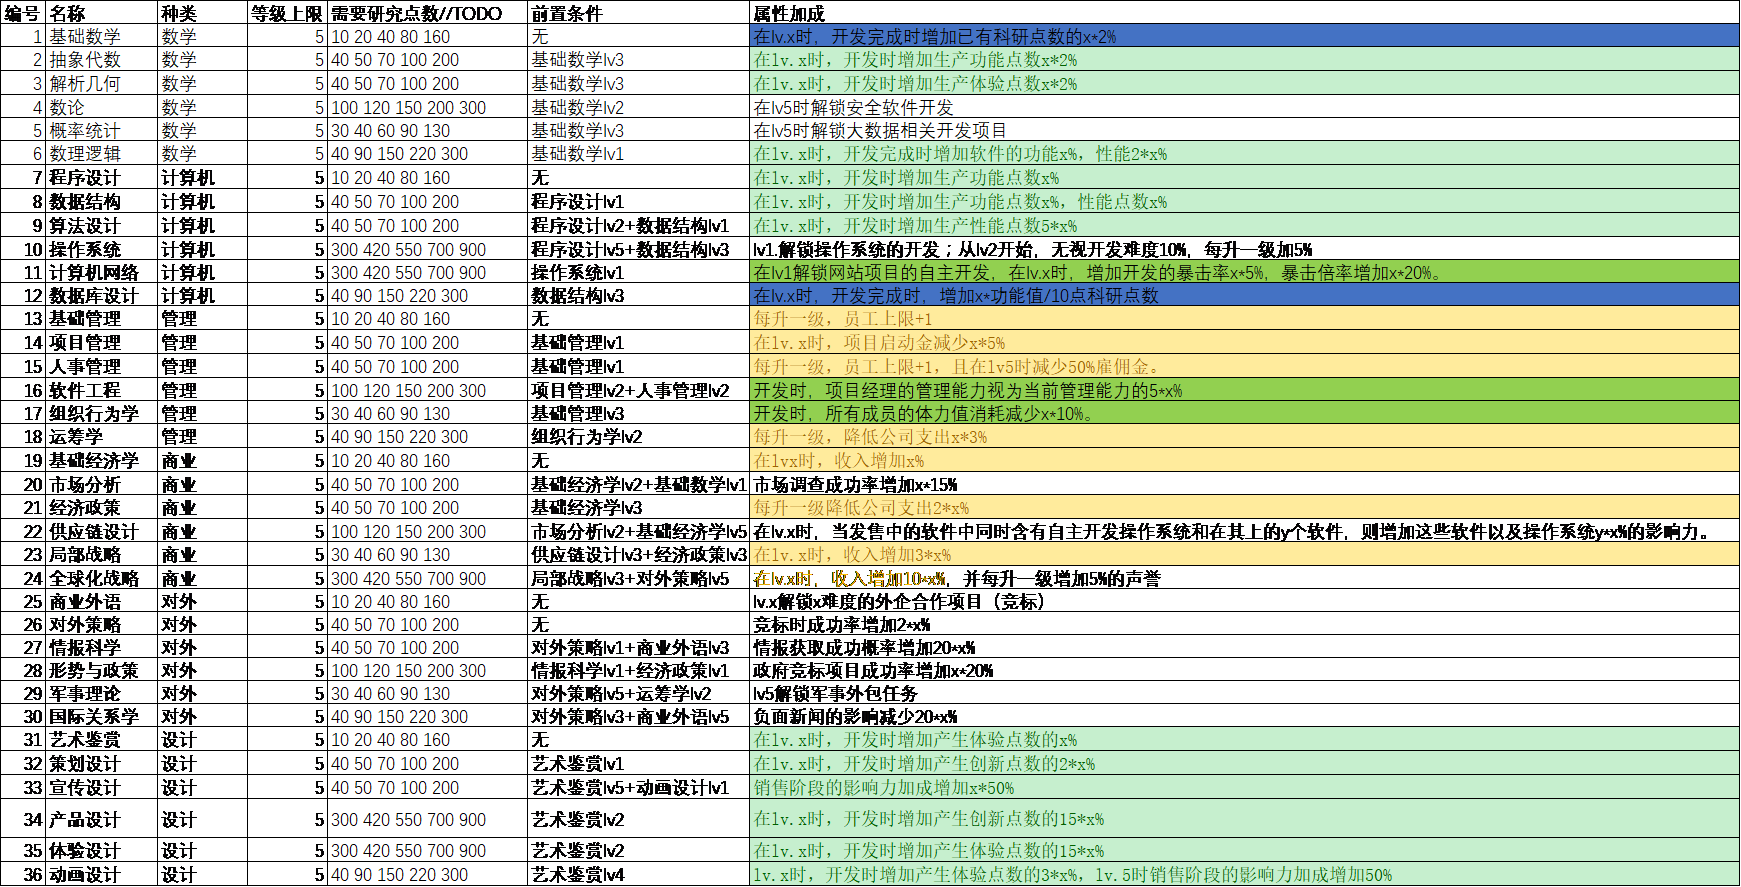Select the name cell 计算机网络

pos(102,272)
